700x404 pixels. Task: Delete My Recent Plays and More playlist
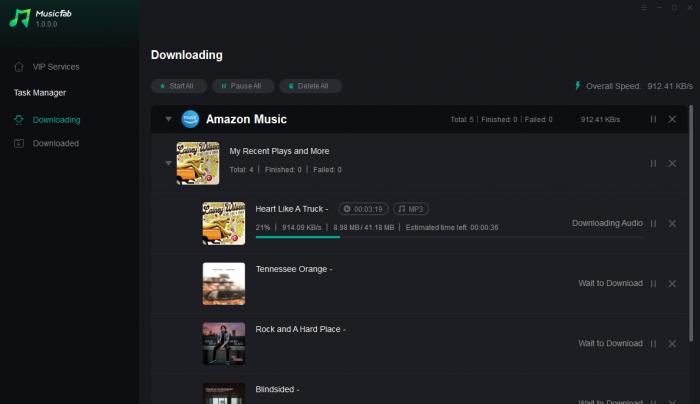(672, 164)
